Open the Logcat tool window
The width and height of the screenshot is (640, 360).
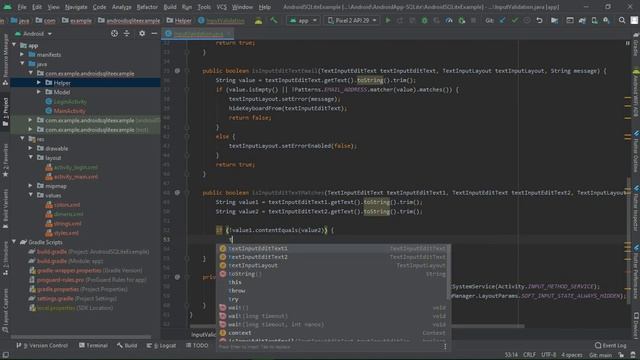click(x=161, y=345)
